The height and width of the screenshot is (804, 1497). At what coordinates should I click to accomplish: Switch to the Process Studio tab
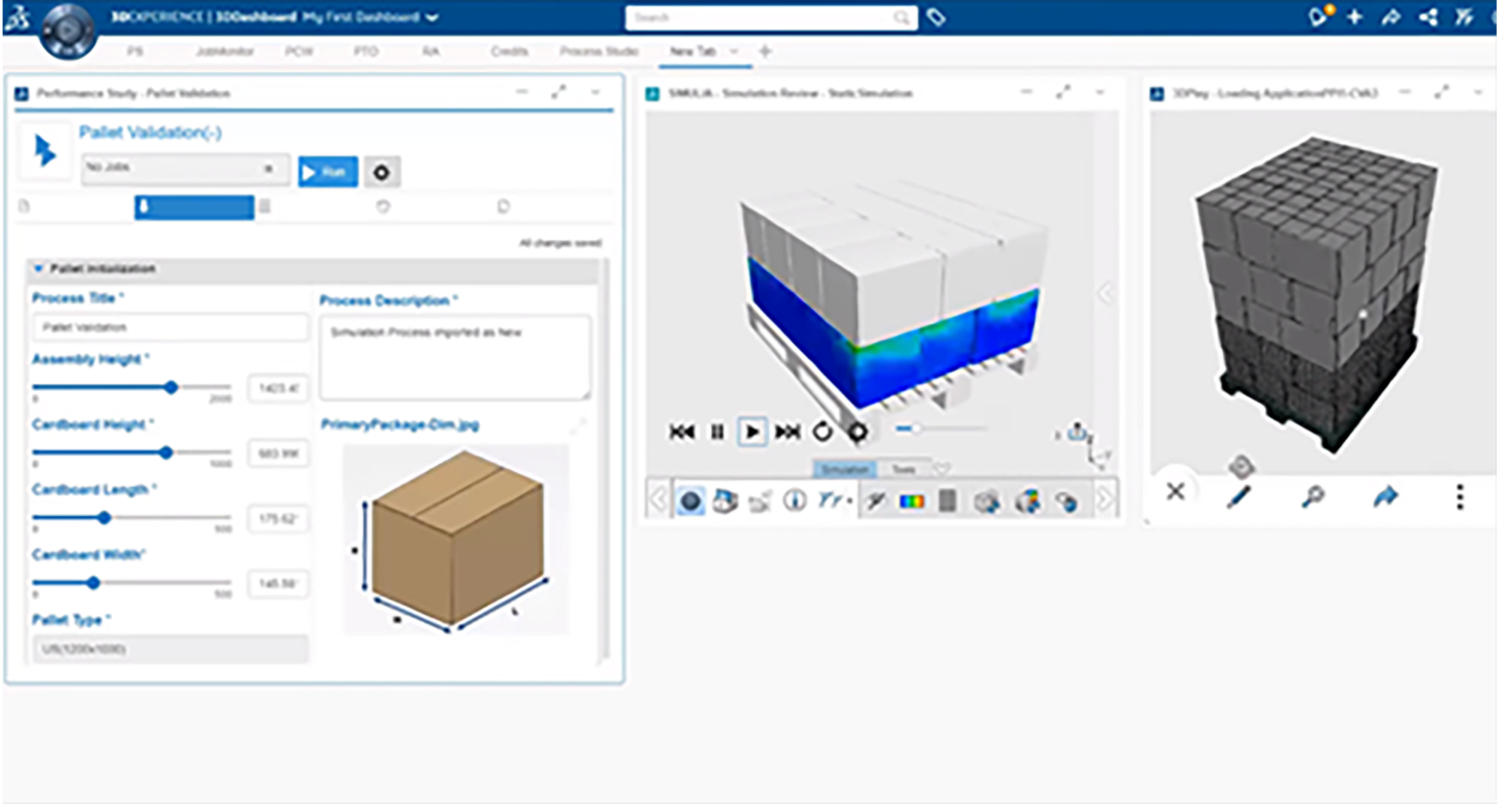[600, 51]
